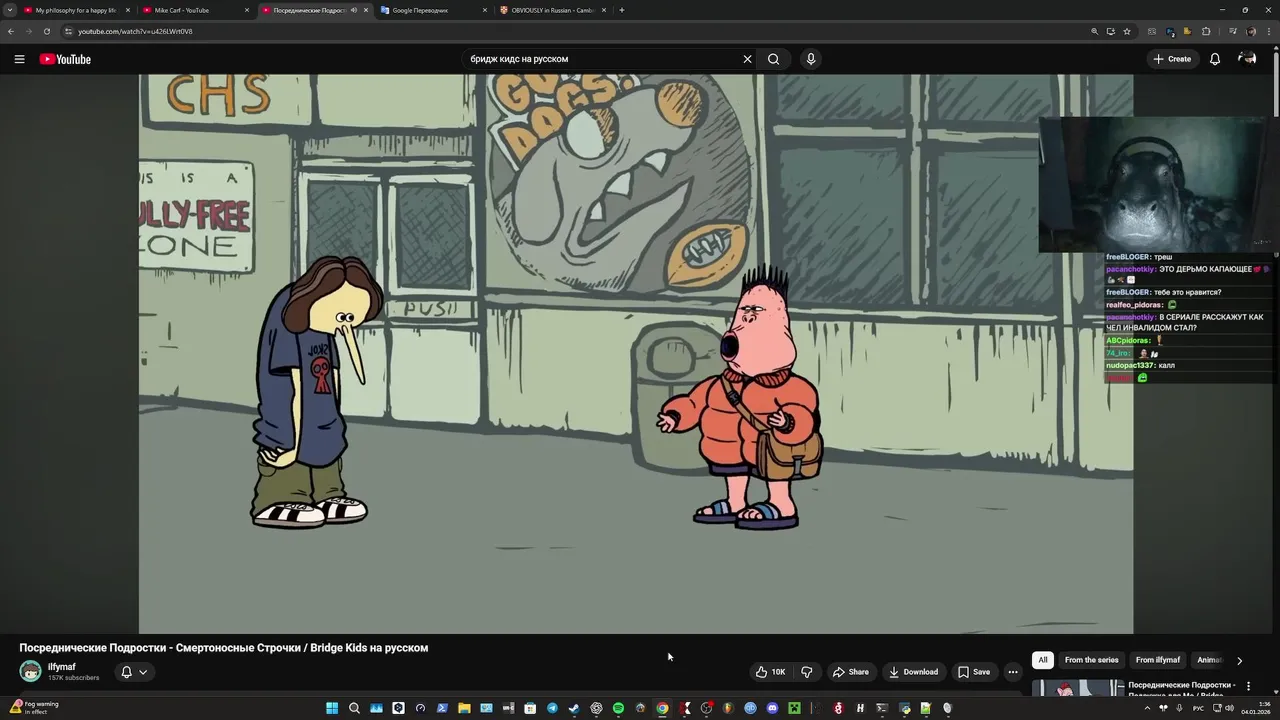Click the Download button
Screen dimensions: 1280x720
click(x=913, y=672)
